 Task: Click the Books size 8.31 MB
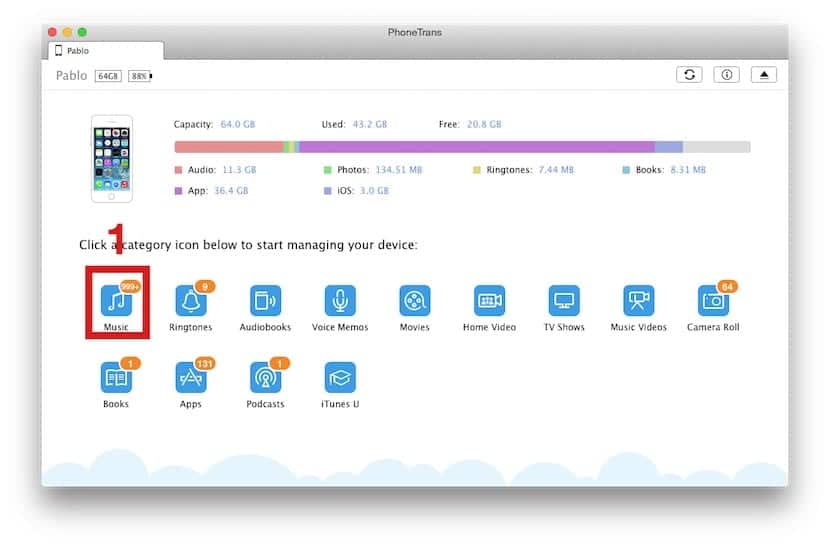(x=688, y=170)
